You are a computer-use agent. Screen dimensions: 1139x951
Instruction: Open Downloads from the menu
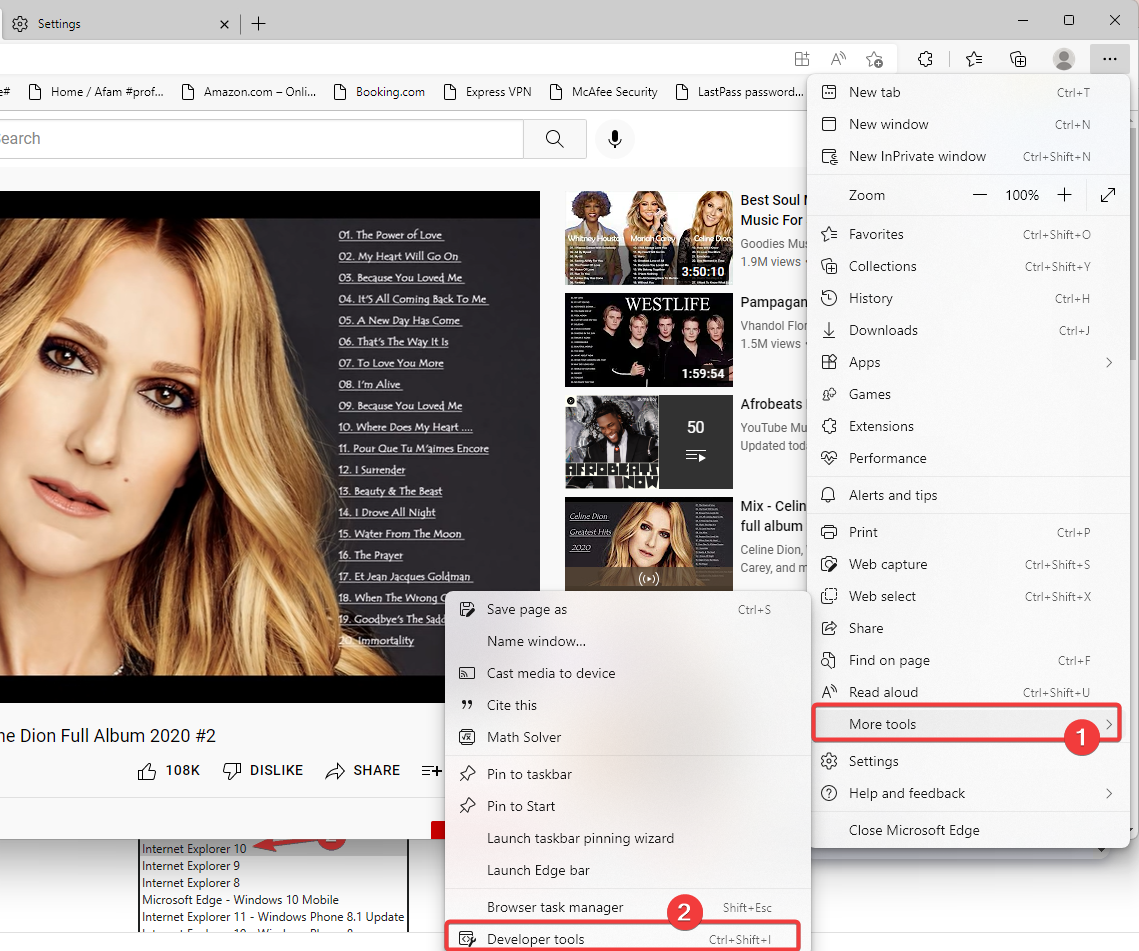[x=968, y=331]
